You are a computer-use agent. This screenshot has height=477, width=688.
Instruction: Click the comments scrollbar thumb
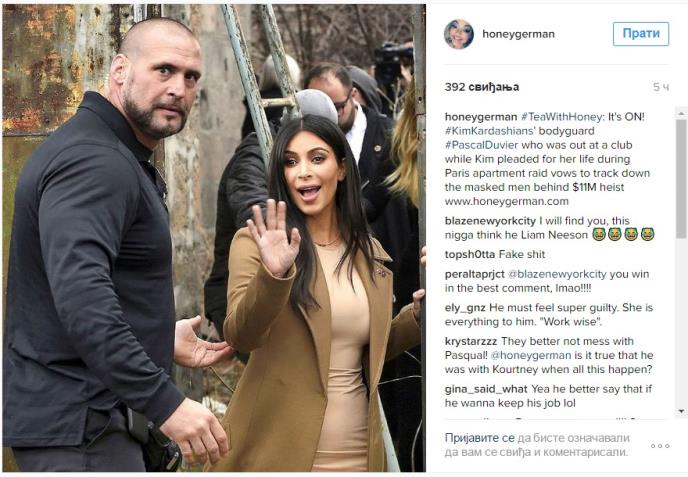tap(681, 179)
